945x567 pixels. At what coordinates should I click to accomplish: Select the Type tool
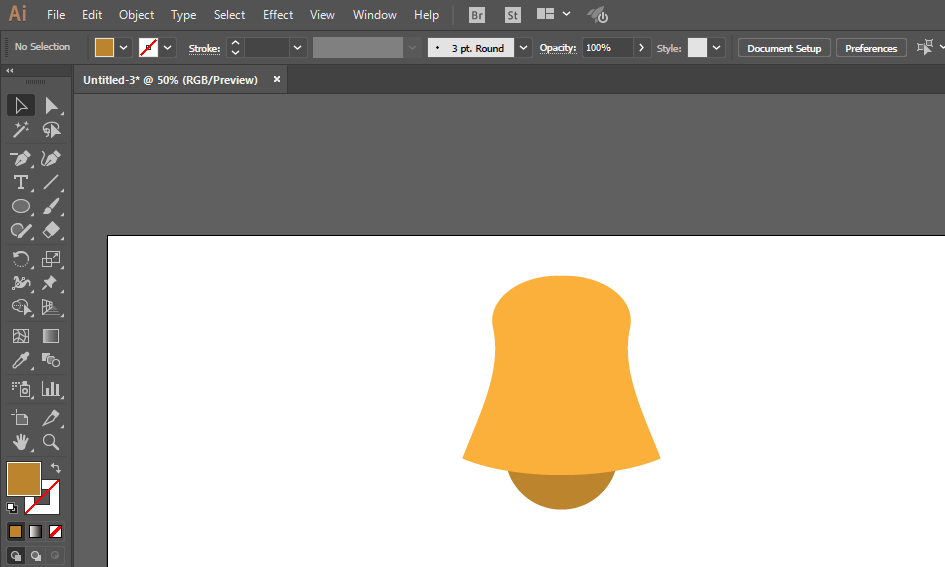point(20,182)
